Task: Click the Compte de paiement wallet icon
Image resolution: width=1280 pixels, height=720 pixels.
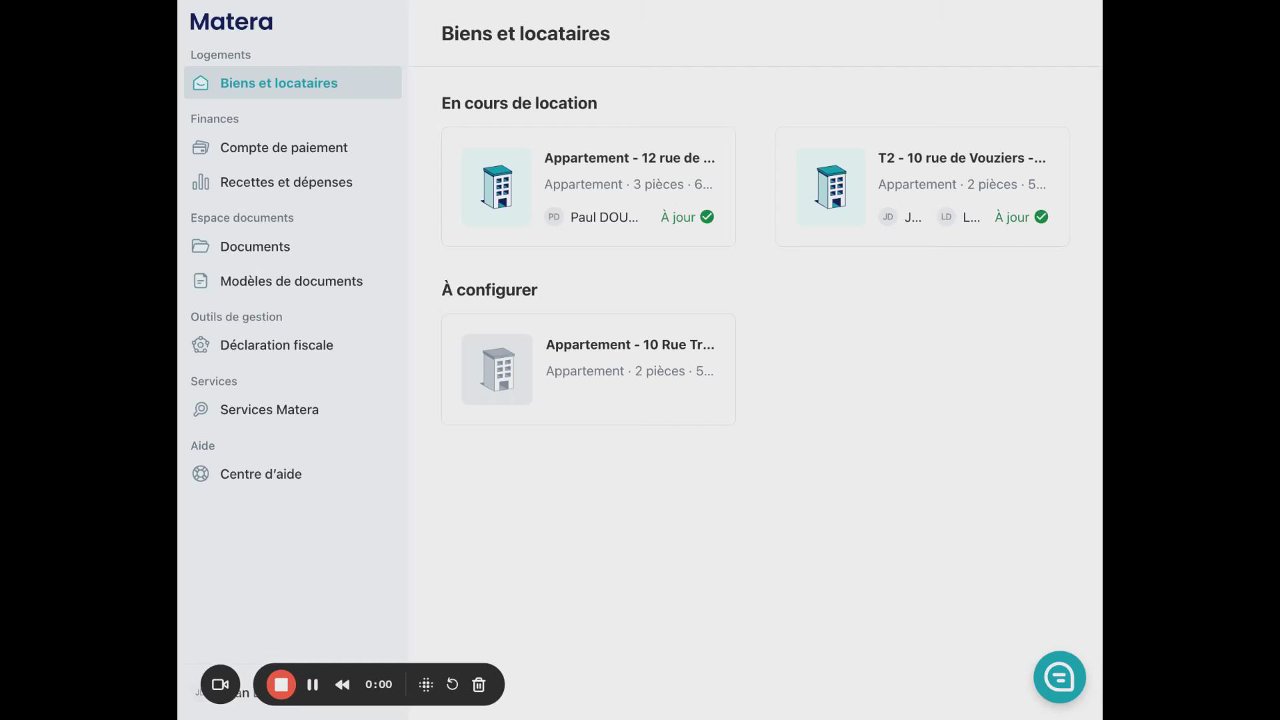Action: click(x=201, y=147)
